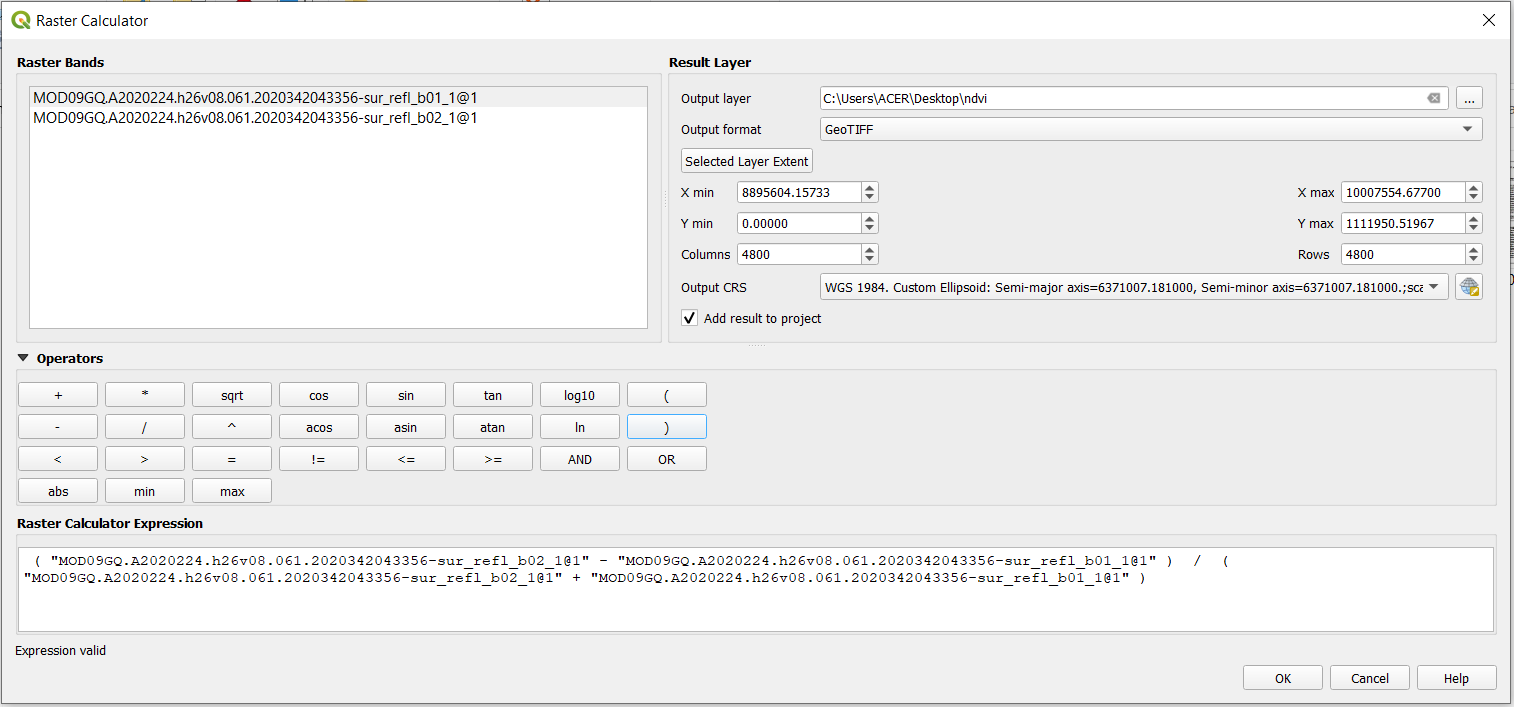1514x707 pixels.
Task: Select the sur_refl_b02 raster band
Action: coord(254,117)
